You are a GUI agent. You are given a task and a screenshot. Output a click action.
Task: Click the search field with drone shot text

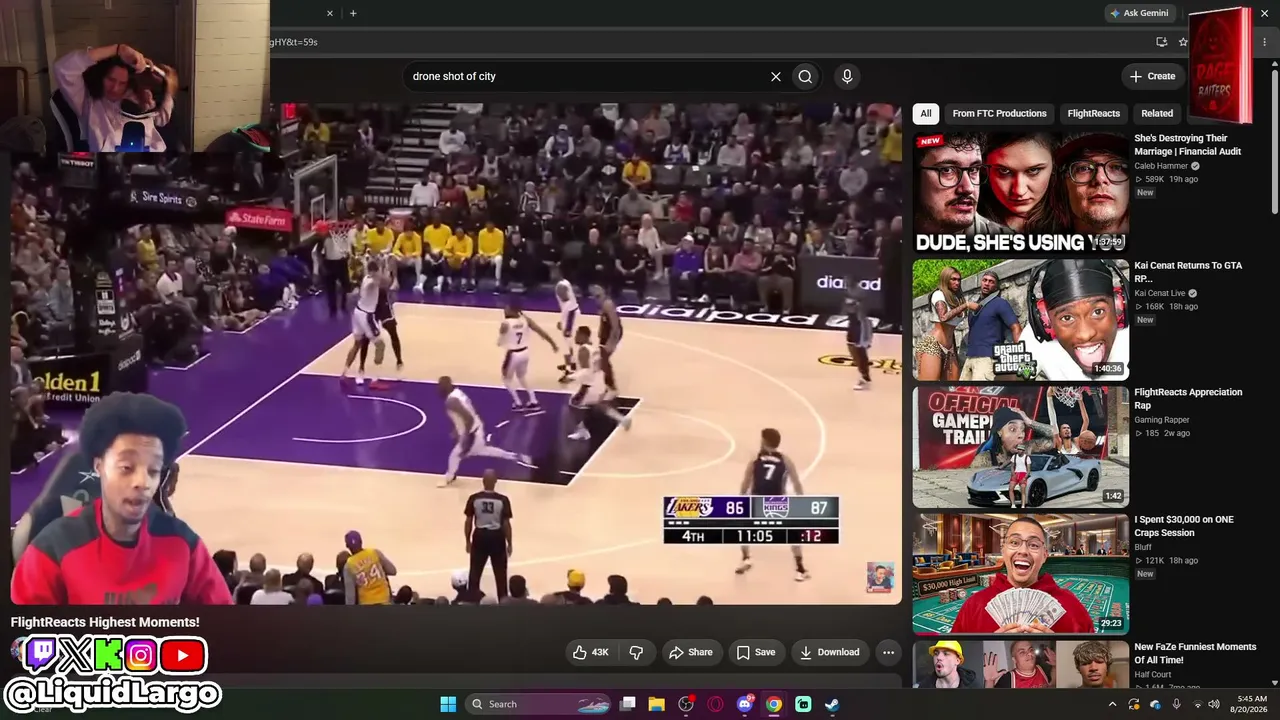click(x=585, y=76)
